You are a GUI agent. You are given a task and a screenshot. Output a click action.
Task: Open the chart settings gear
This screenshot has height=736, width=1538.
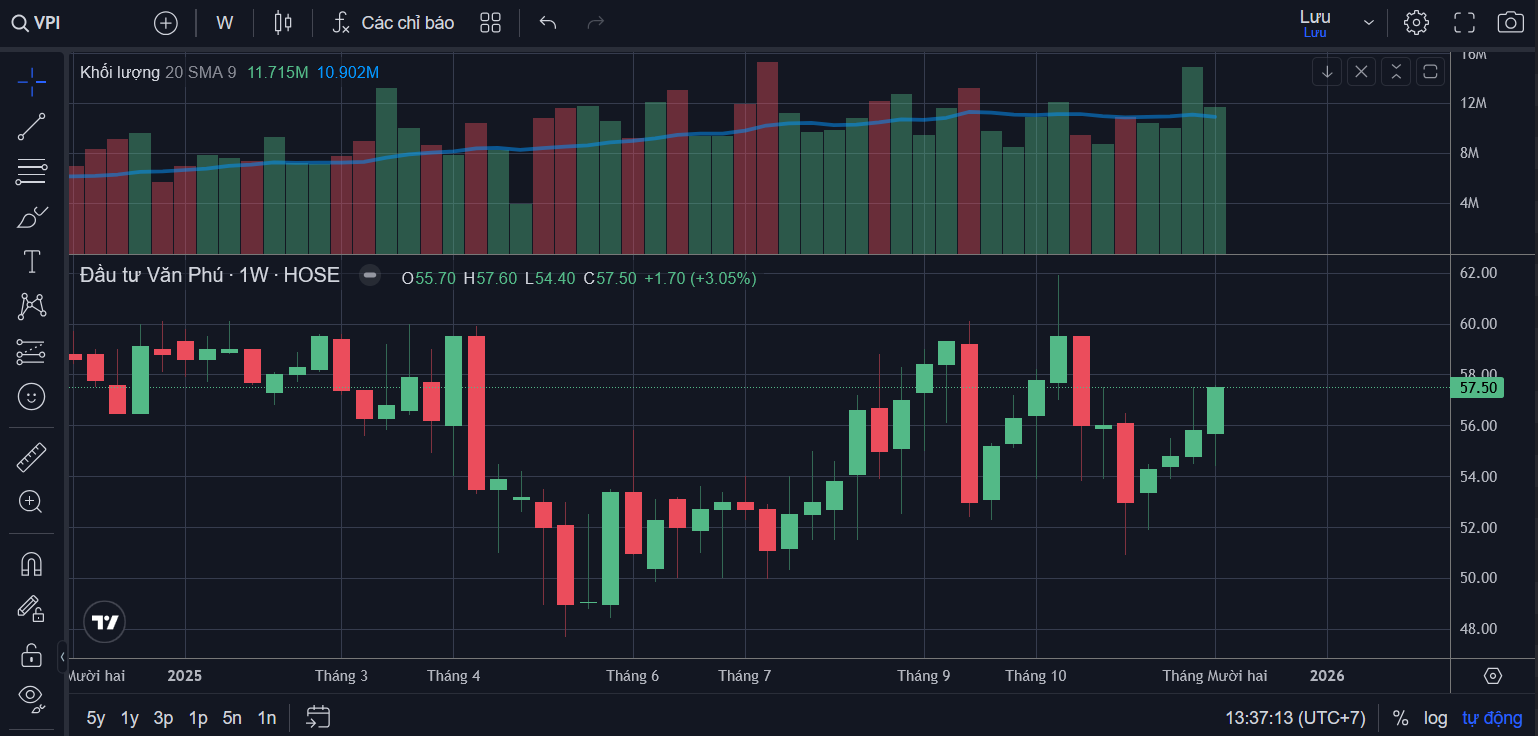(1416, 22)
